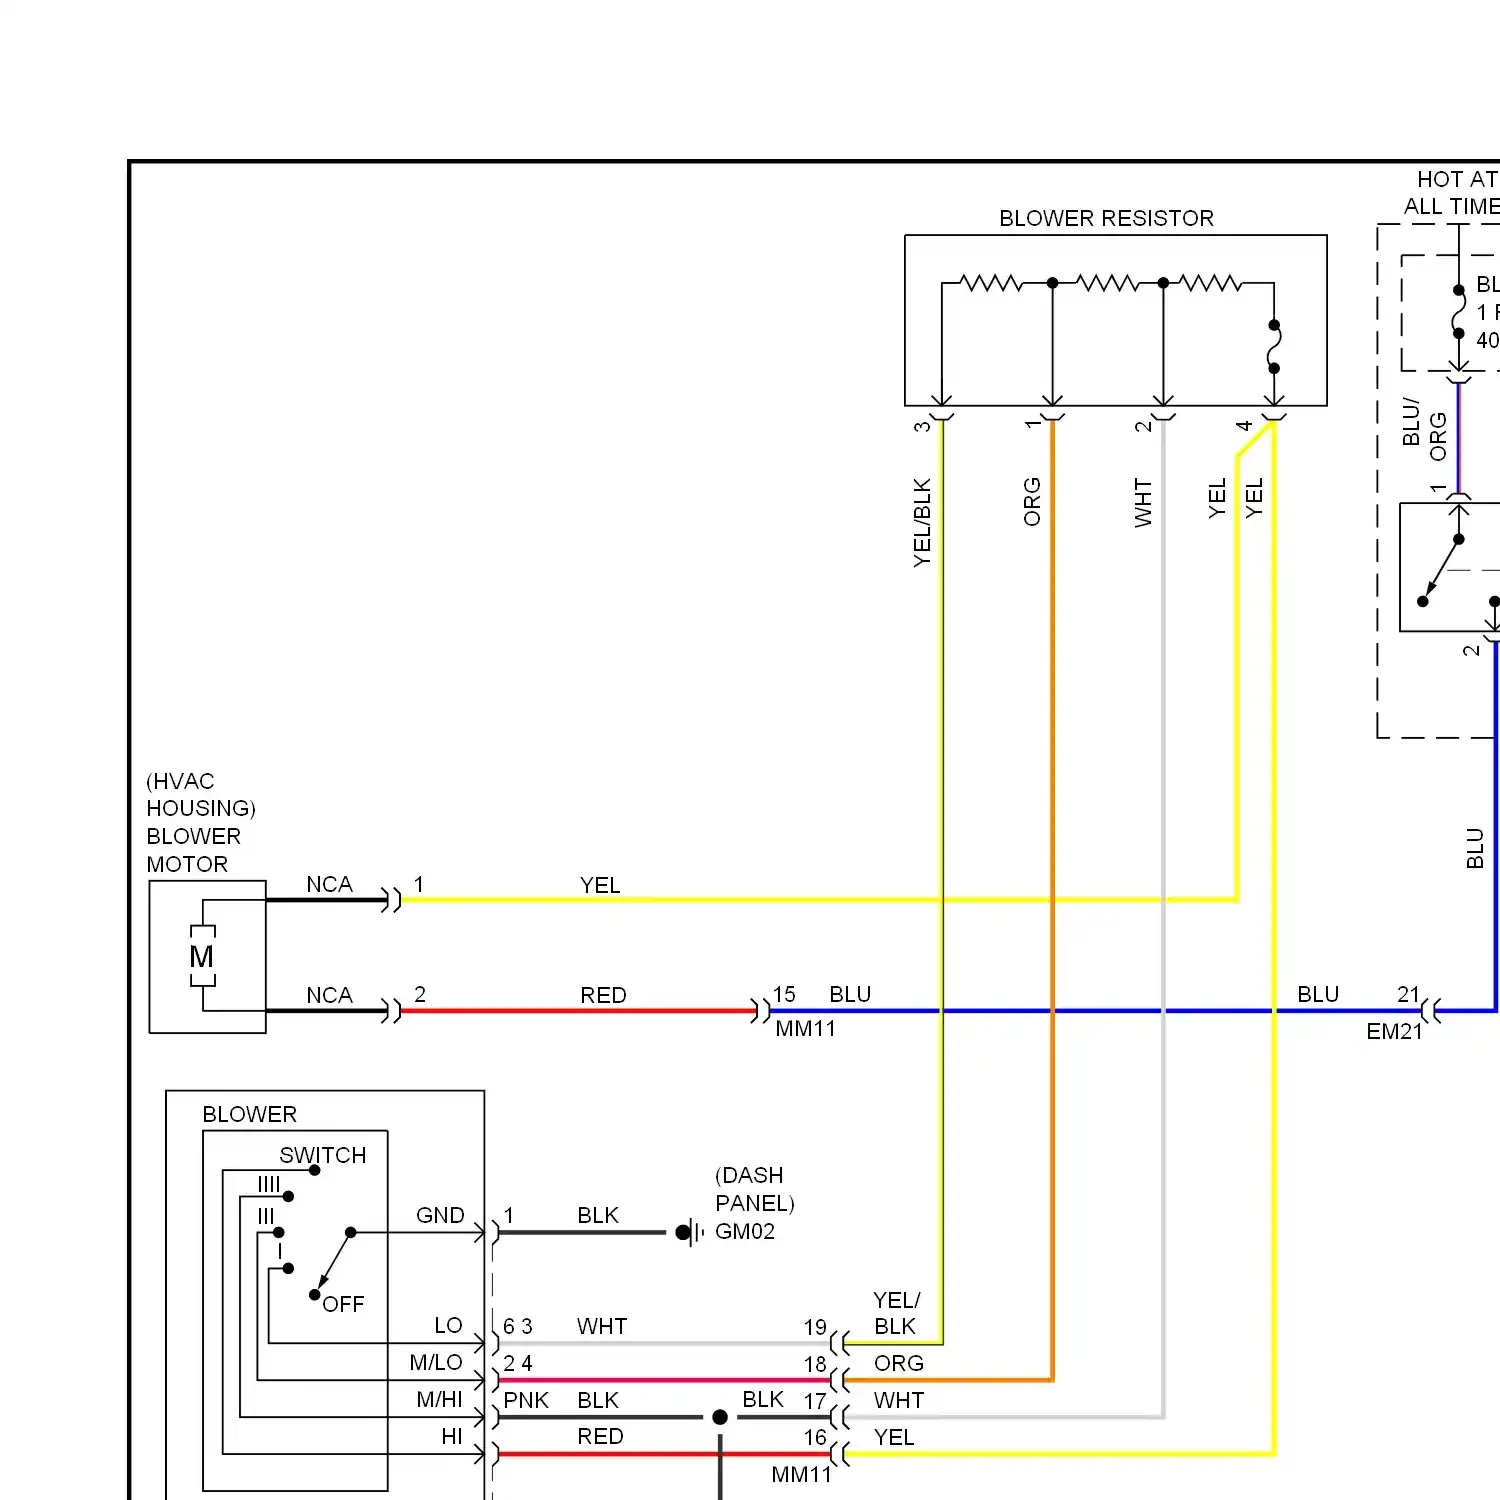Click the thermal fuse symbol inside blower resistor
This screenshot has height=1500, width=1500.
point(1274,347)
